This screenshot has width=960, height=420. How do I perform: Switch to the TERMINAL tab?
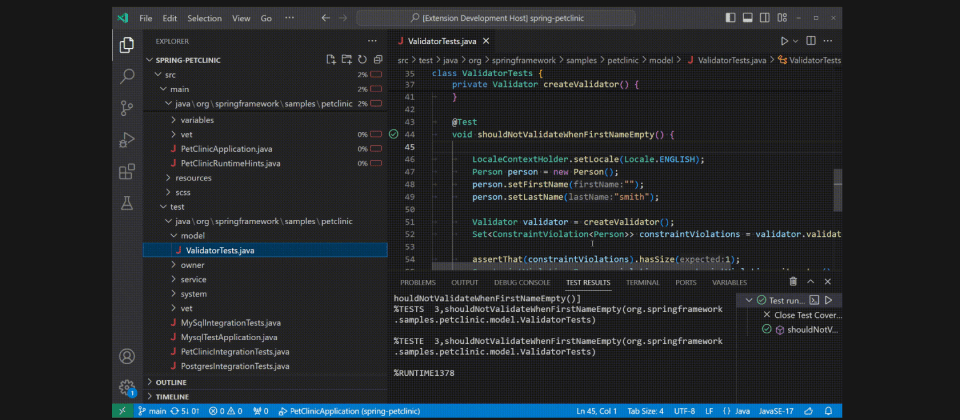click(x=643, y=282)
